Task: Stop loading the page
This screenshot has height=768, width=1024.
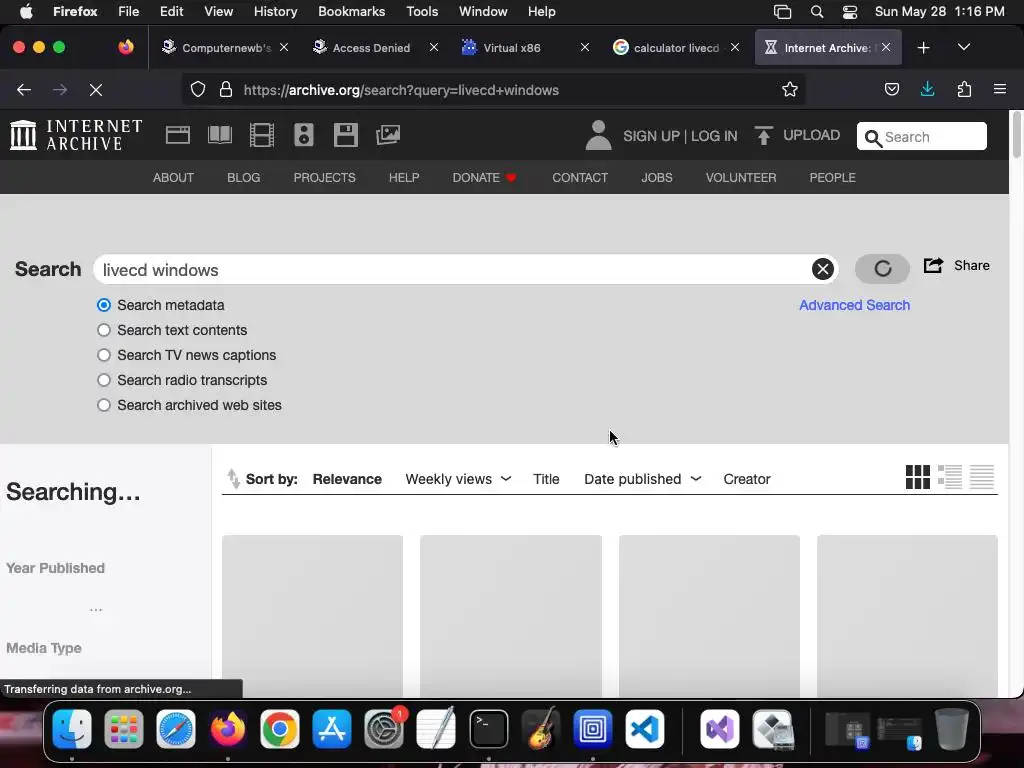Action: [95, 90]
